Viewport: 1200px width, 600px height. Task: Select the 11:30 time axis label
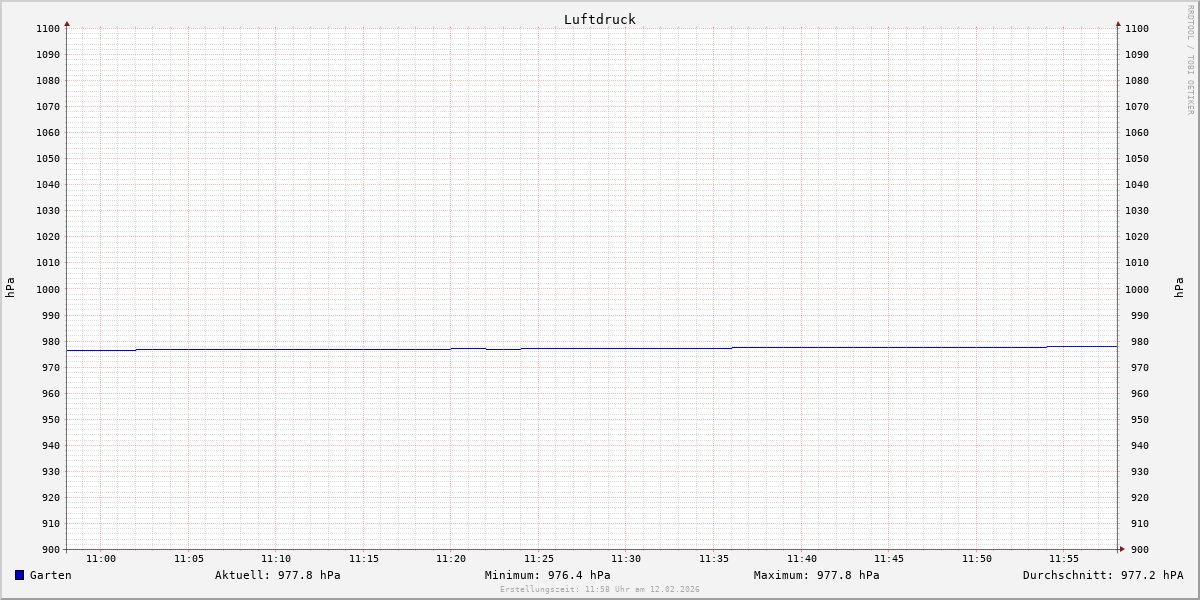[626, 559]
